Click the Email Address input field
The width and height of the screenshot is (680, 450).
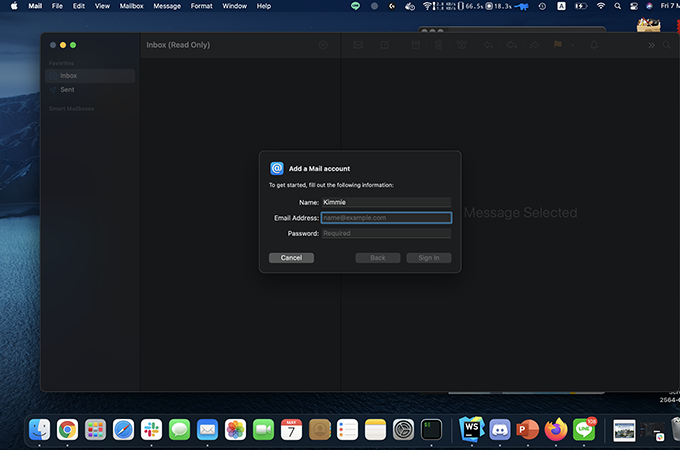pyautogui.click(x=386, y=218)
